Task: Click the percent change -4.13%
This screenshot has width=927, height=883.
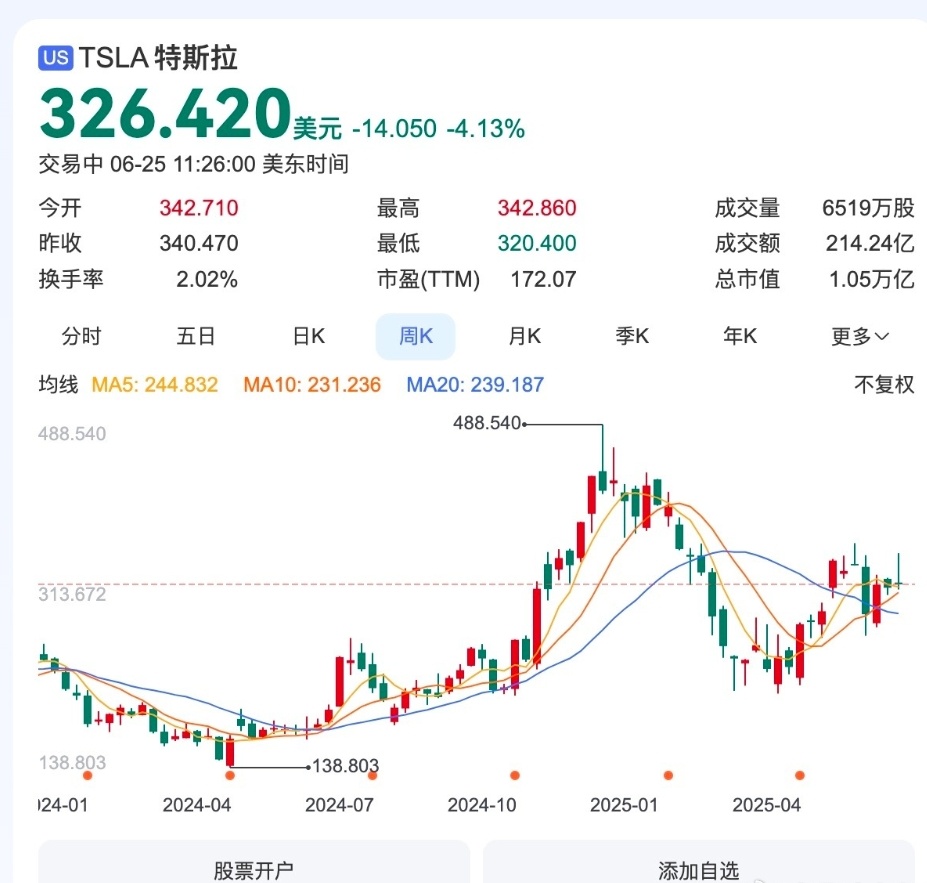Action: pyautogui.click(x=486, y=128)
